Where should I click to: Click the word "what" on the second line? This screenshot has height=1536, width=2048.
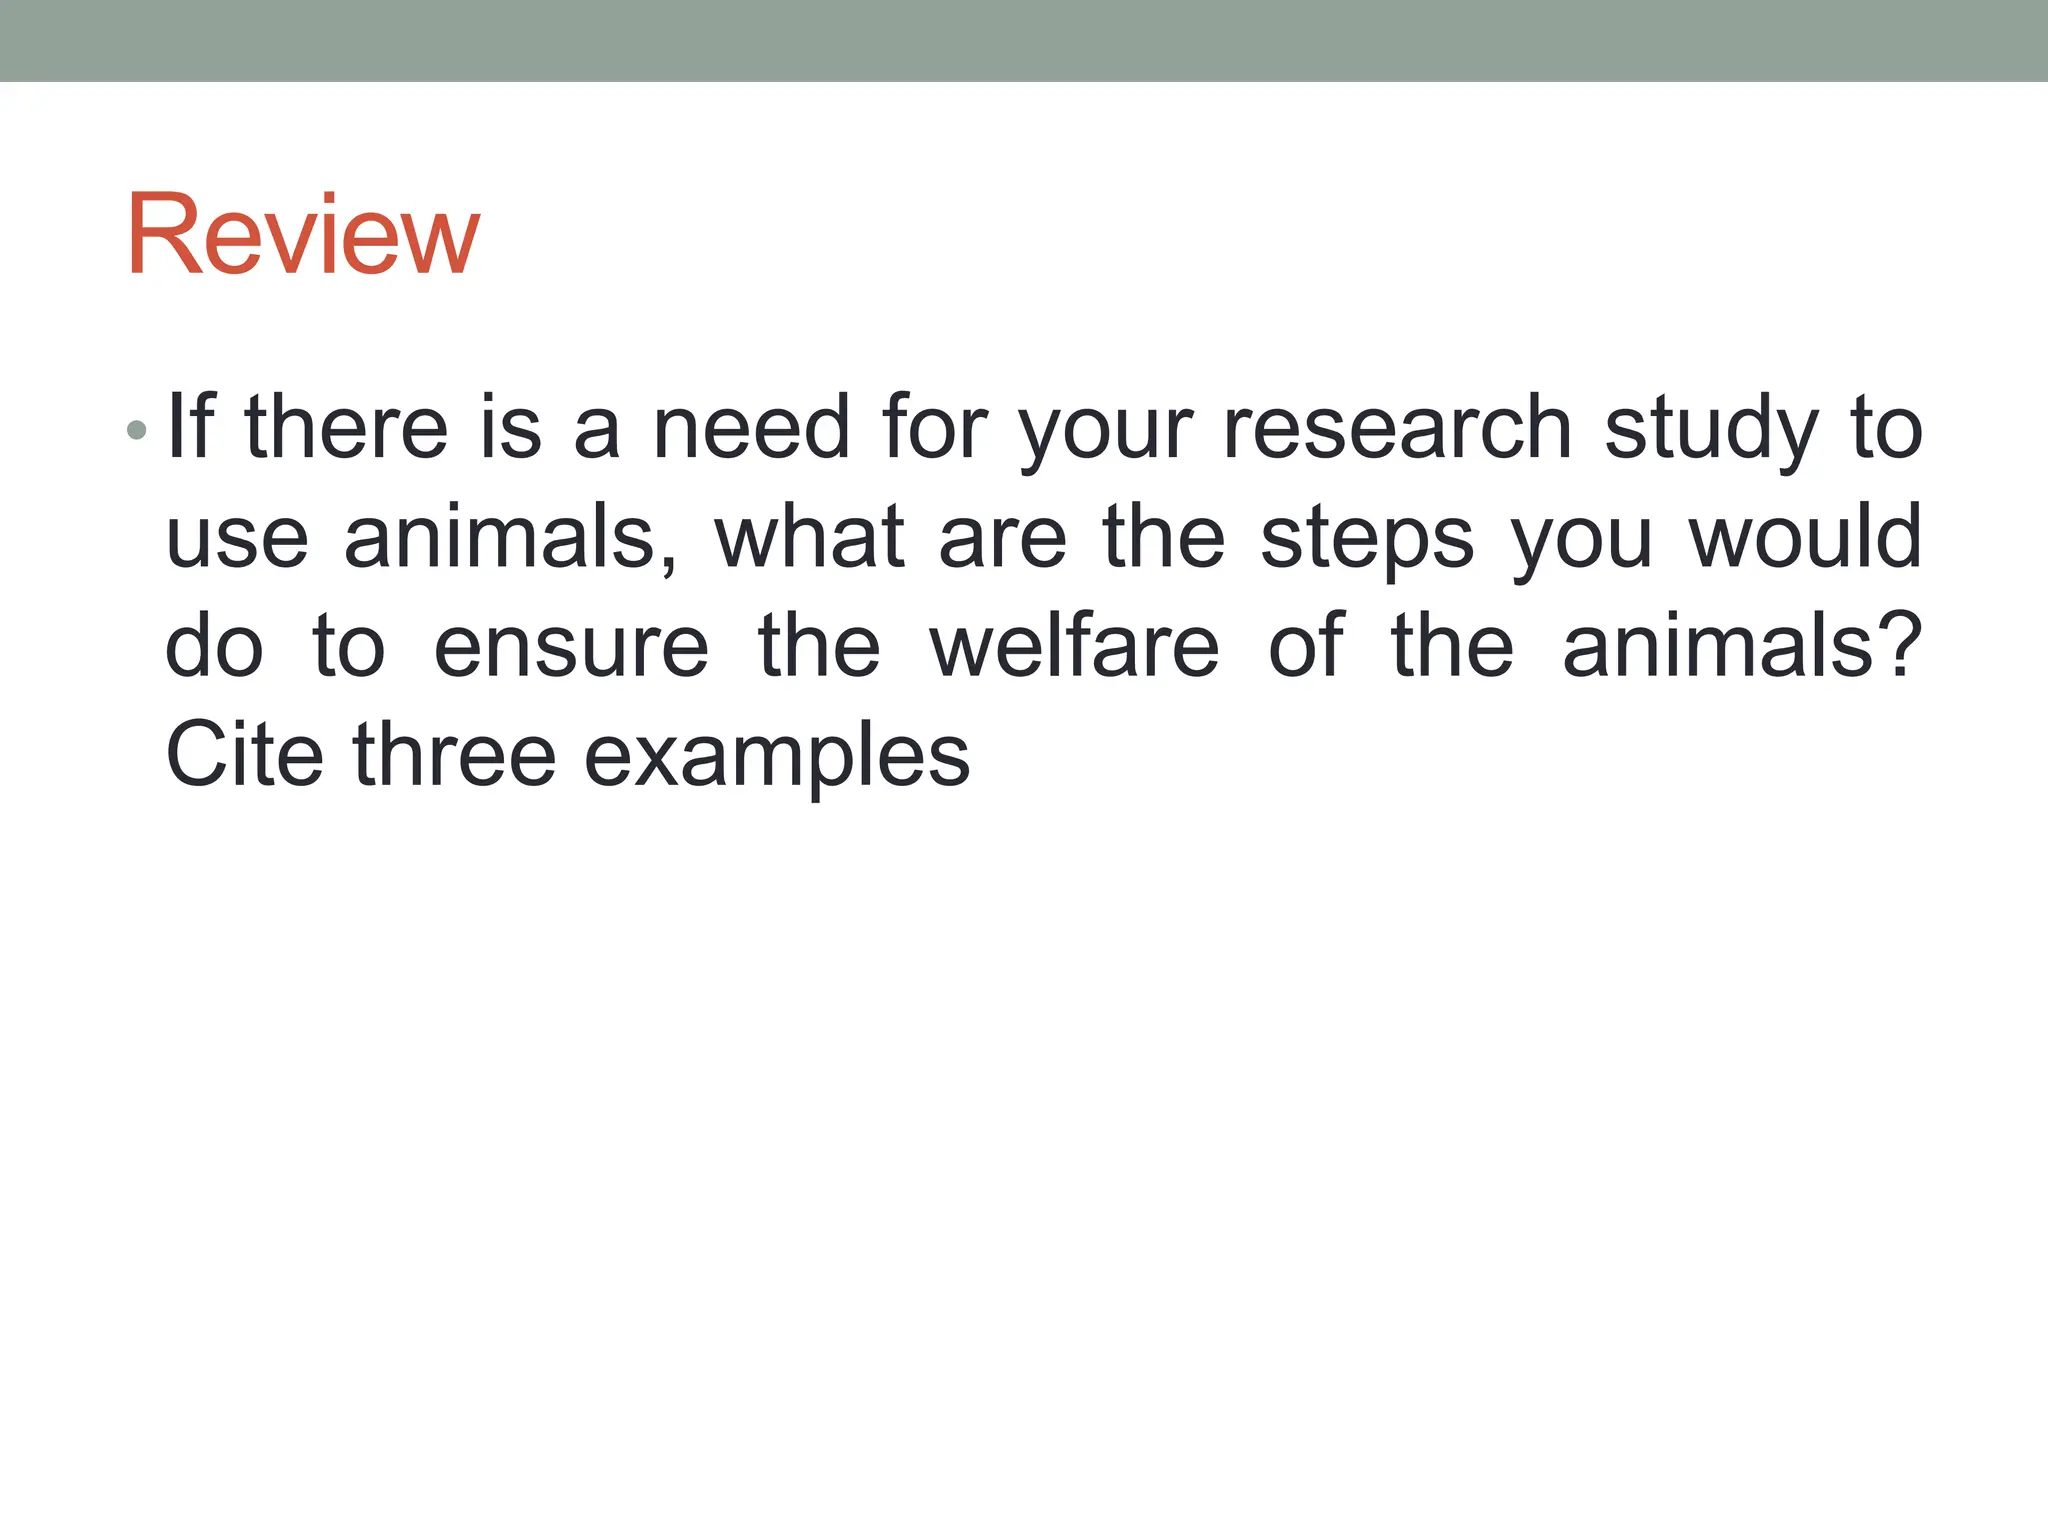(x=809, y=537)
